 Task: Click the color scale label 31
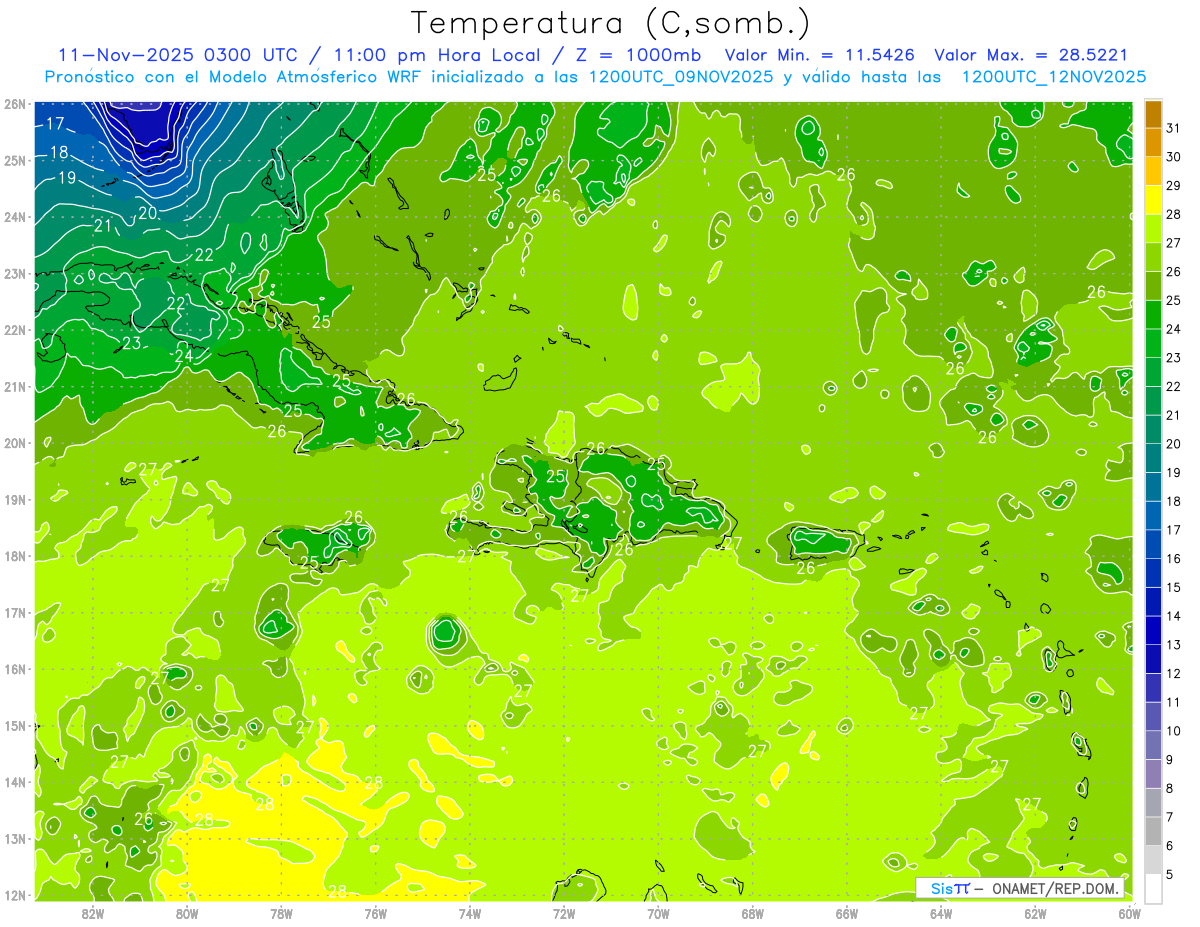tap(1173, 128)
